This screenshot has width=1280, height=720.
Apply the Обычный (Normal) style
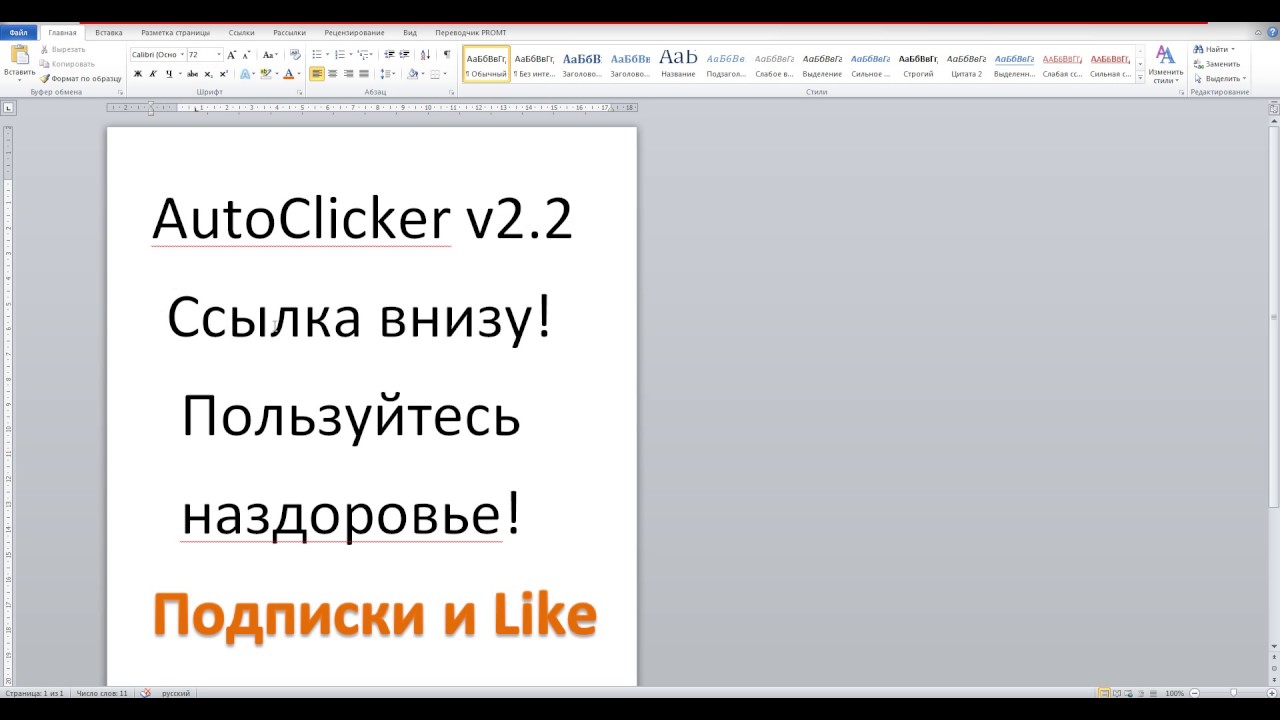[x=486, y=64]
